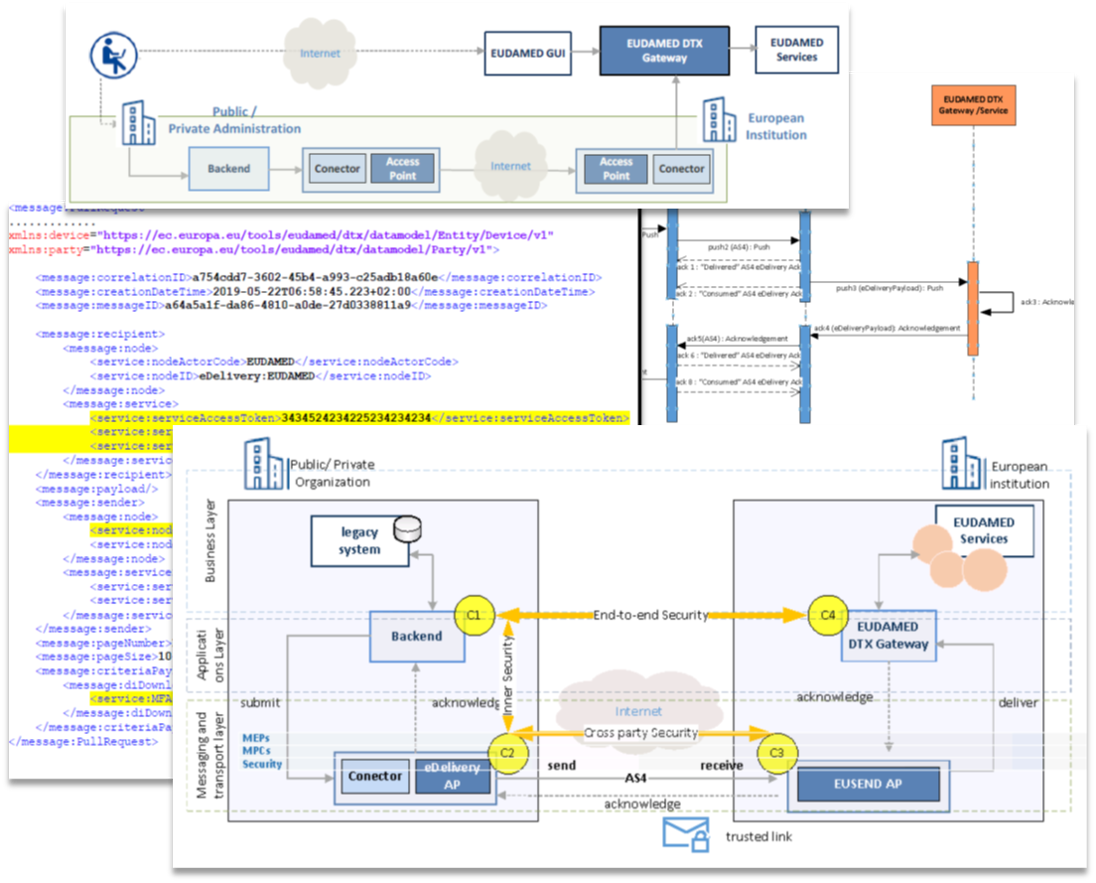1096x883 pixels.
Task: Click the Internet cloud next to the user icon
Action: (x=320, y=53)
